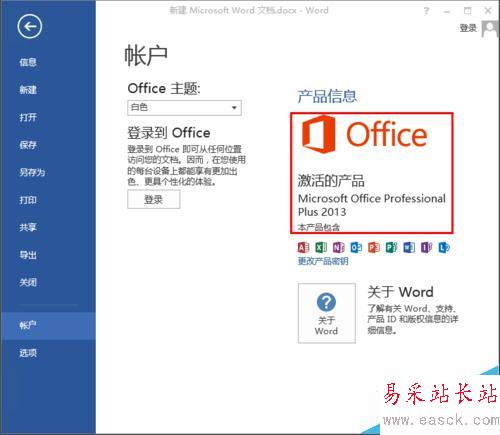Image resolution: width=500 pixels, height=435 pixels.
Task: Click the 关于 Word button
Action: pyautogui.click(x=327, y=313)
